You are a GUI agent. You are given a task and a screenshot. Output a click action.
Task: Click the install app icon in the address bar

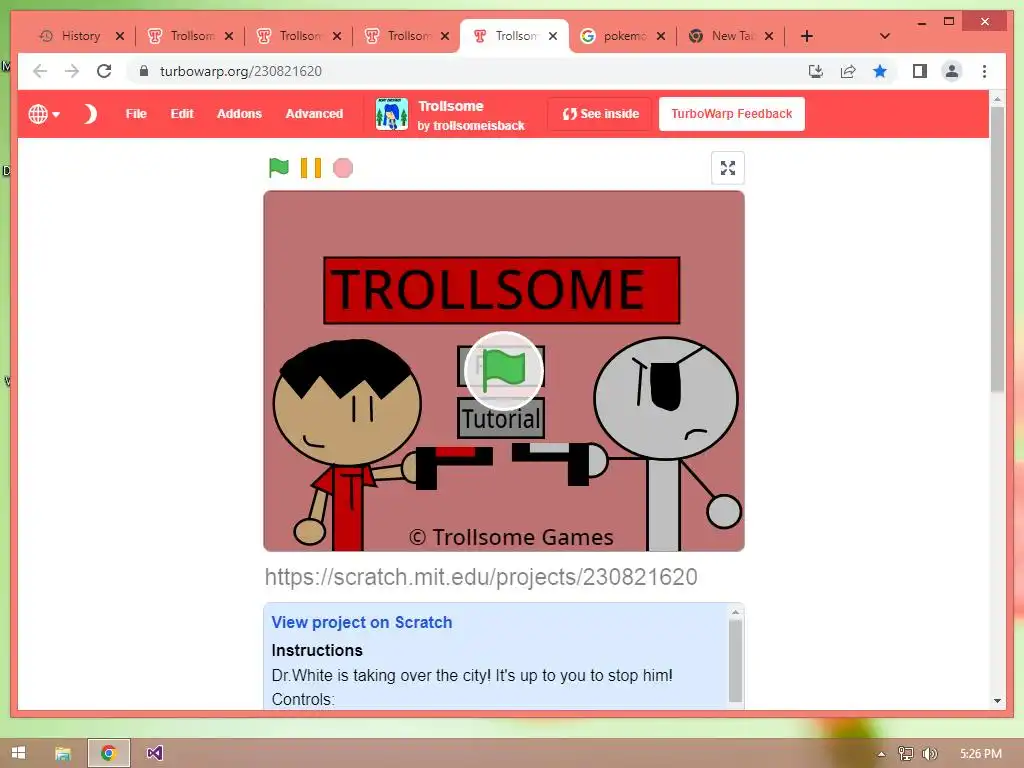816,71
